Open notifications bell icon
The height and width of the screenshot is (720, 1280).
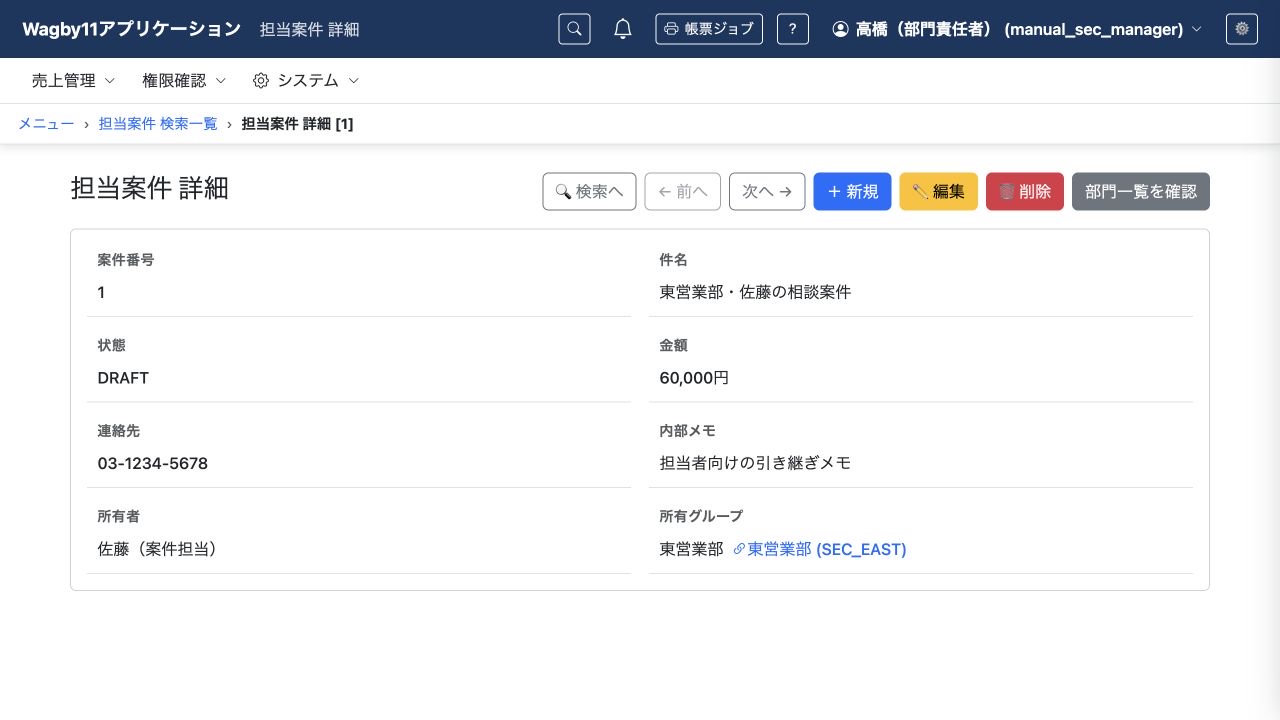click(x=623, y=29)
